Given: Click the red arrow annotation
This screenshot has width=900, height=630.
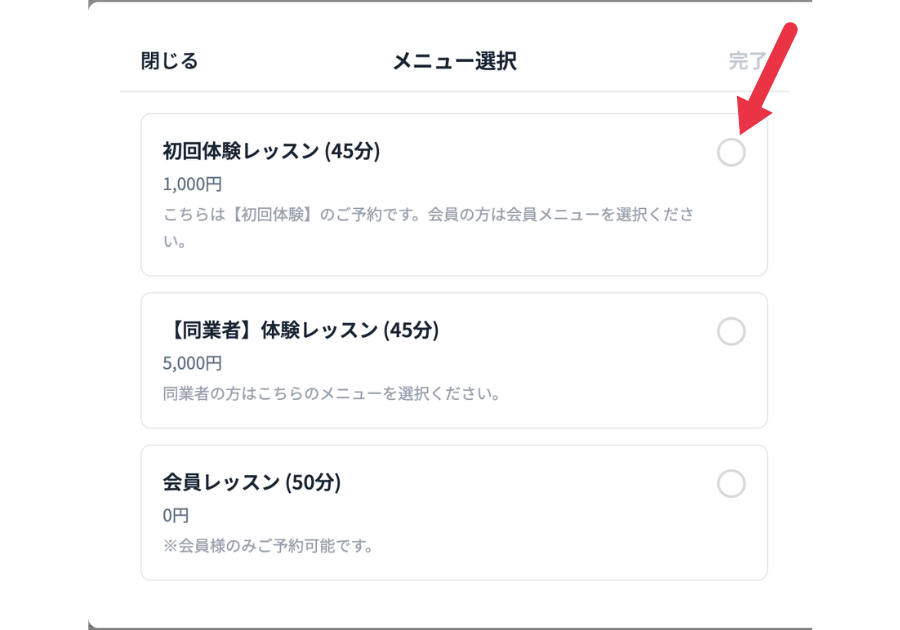Looking at the screenshot, I should point(772,82).
